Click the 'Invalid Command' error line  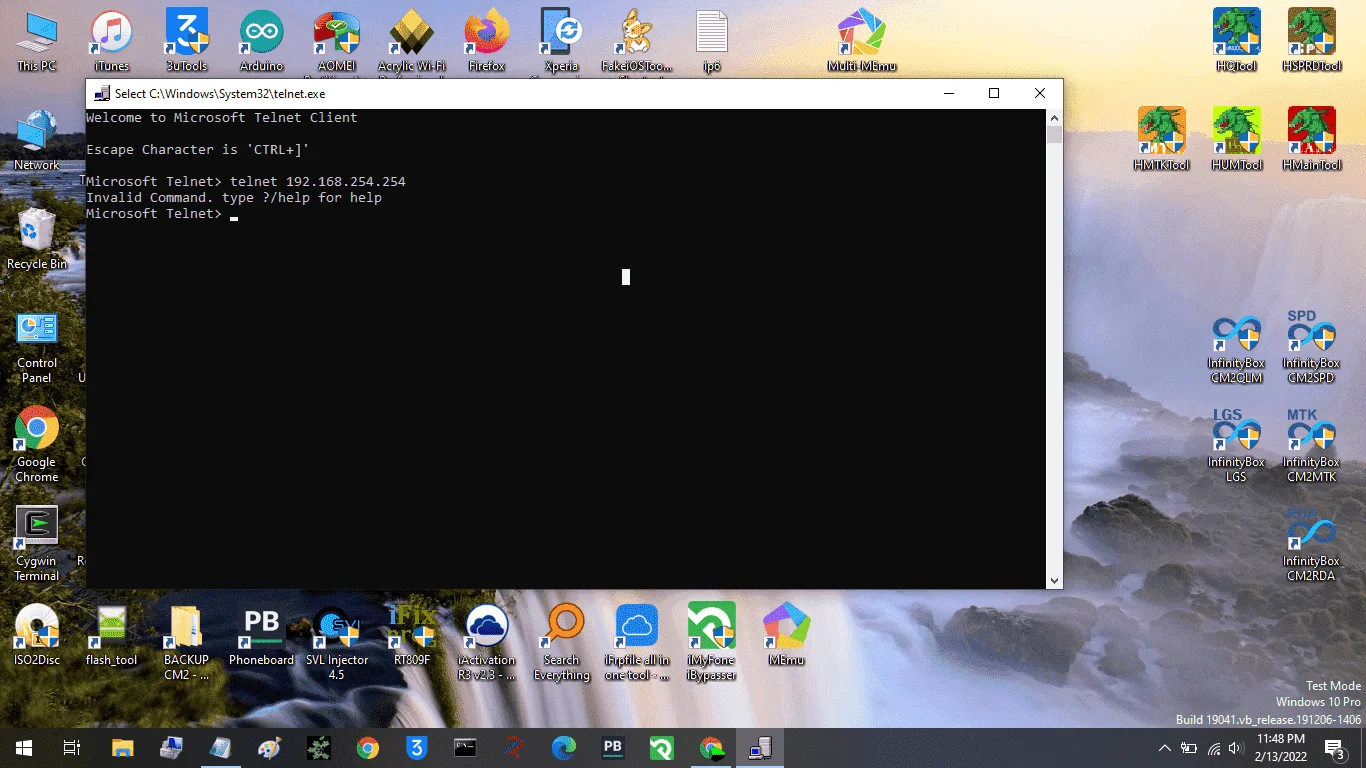234,198
